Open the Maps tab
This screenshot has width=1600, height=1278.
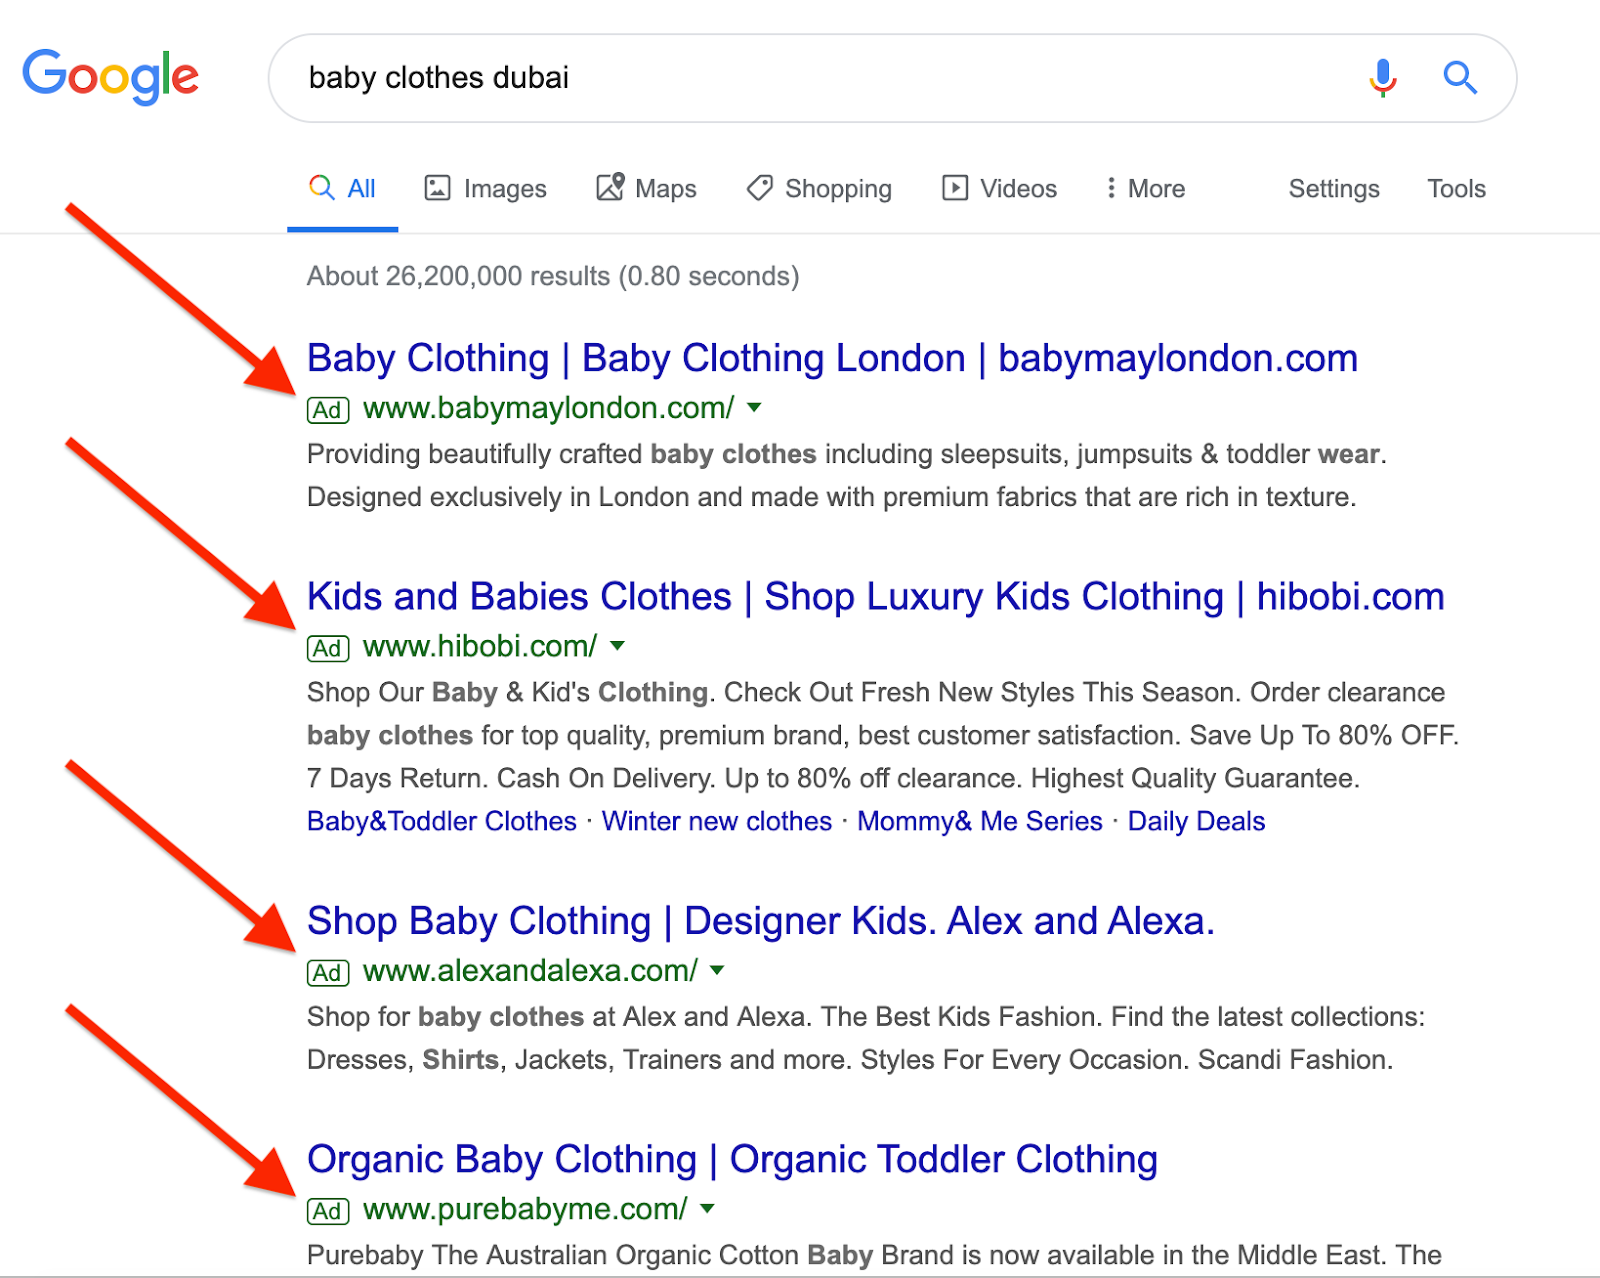pos(646,189)
